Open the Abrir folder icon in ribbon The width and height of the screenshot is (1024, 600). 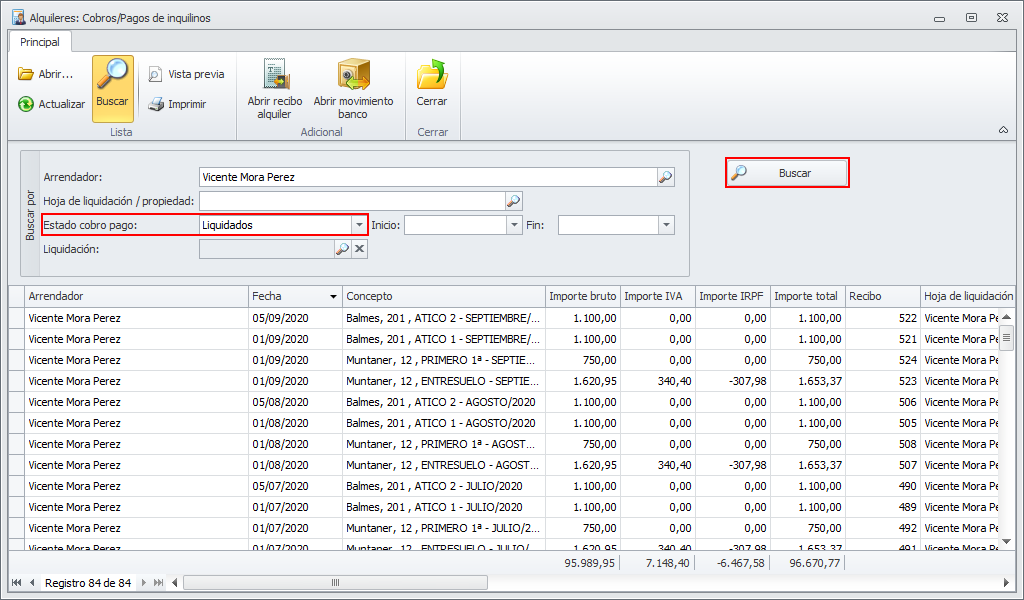27,74
